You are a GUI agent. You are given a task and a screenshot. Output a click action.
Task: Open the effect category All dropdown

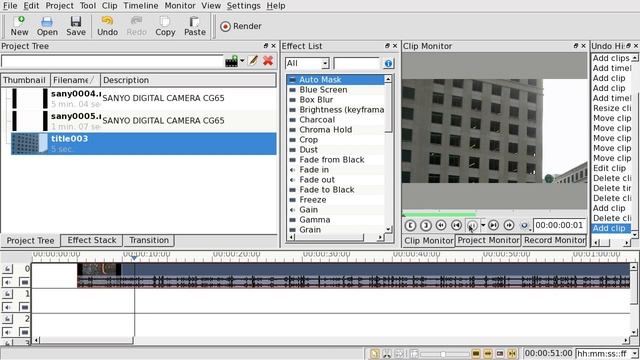307,63
